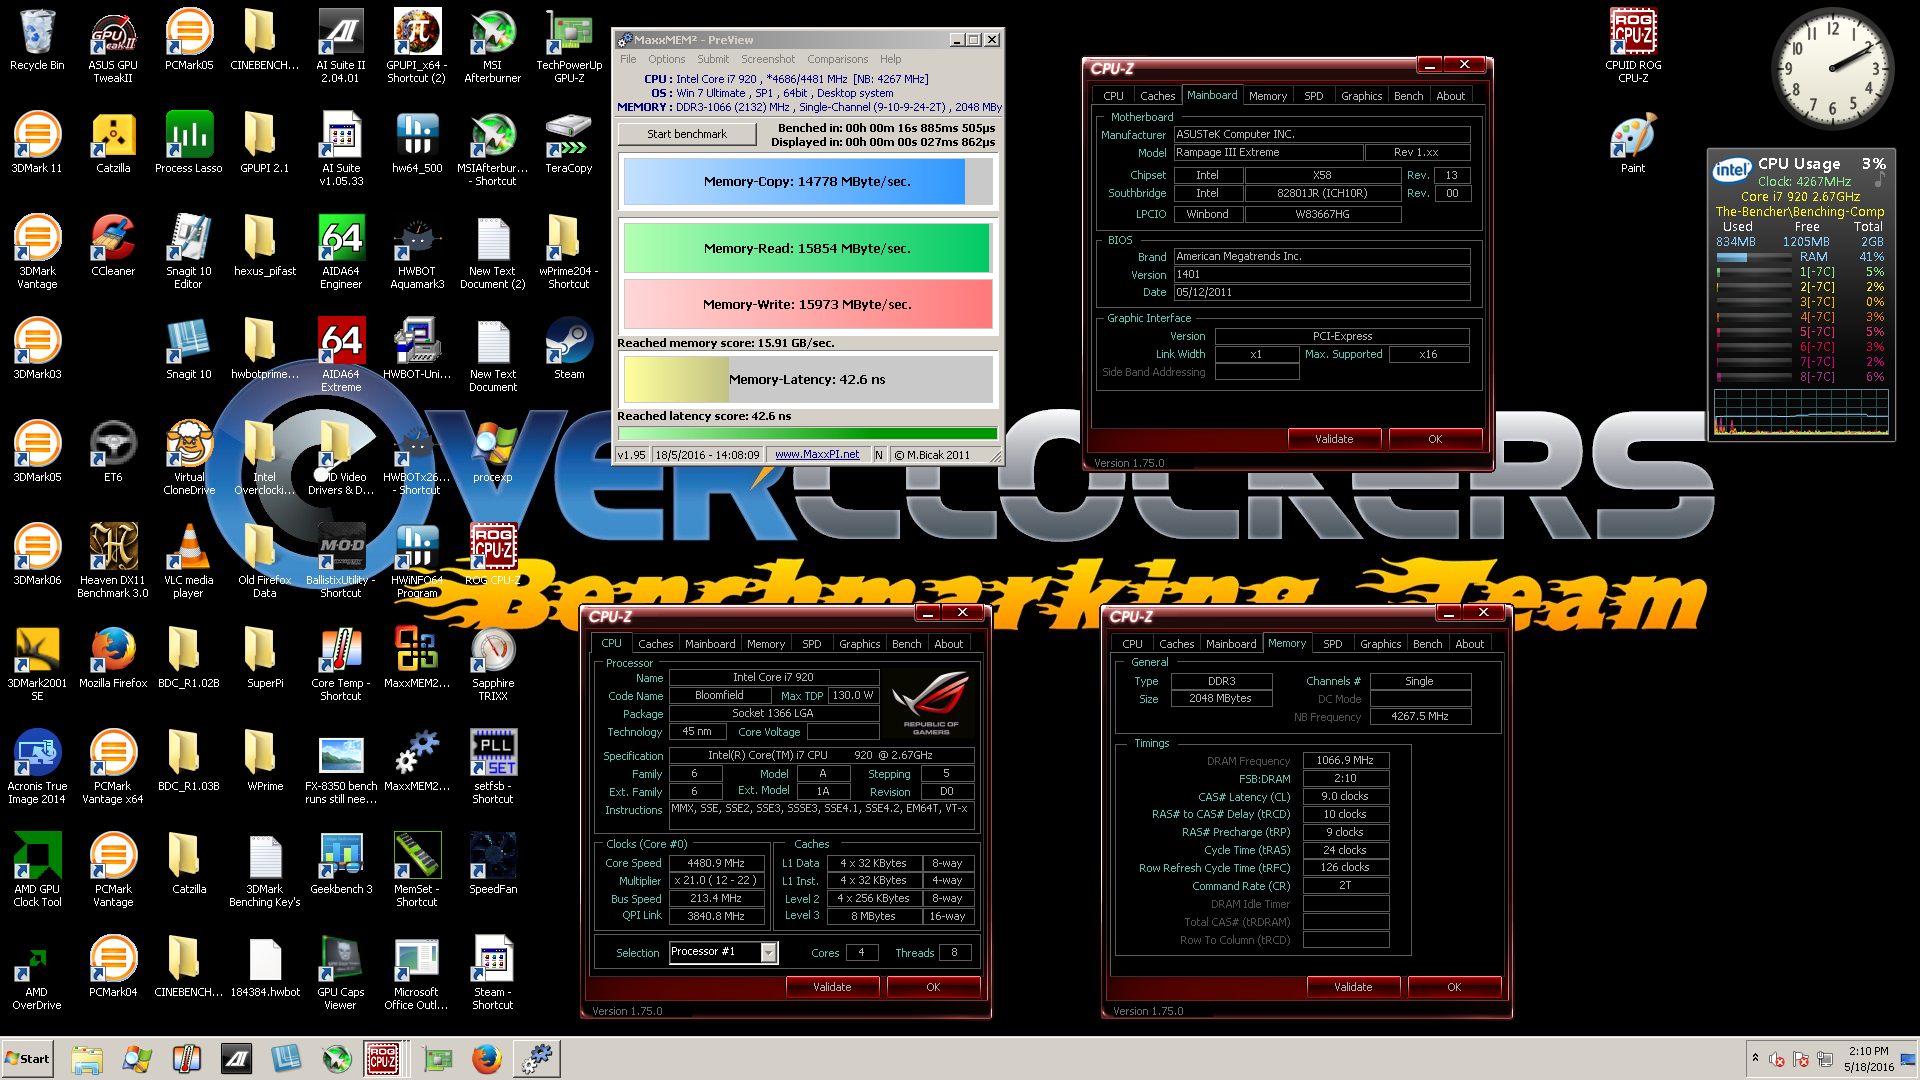Click Start benchmark in MaxxMEM
1920x1080 pixels.
point(687,134)
